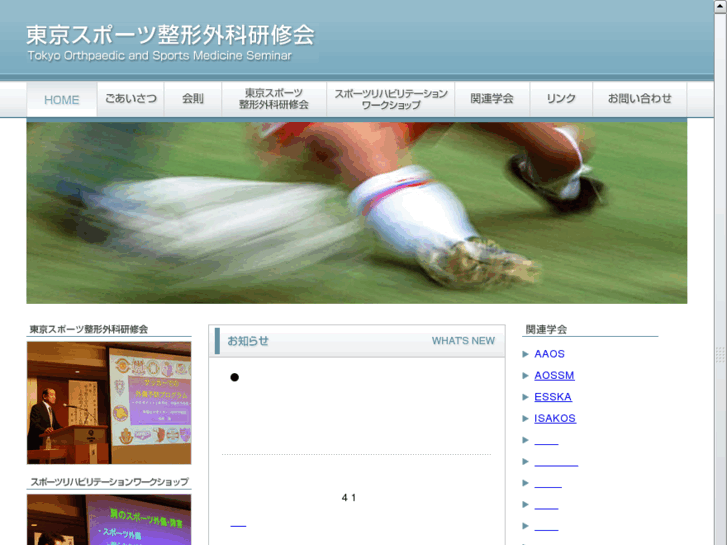This screenshot has width=727, height=545.
Task: Click the black bullet in the news box
Action: [x=235, y=378]
